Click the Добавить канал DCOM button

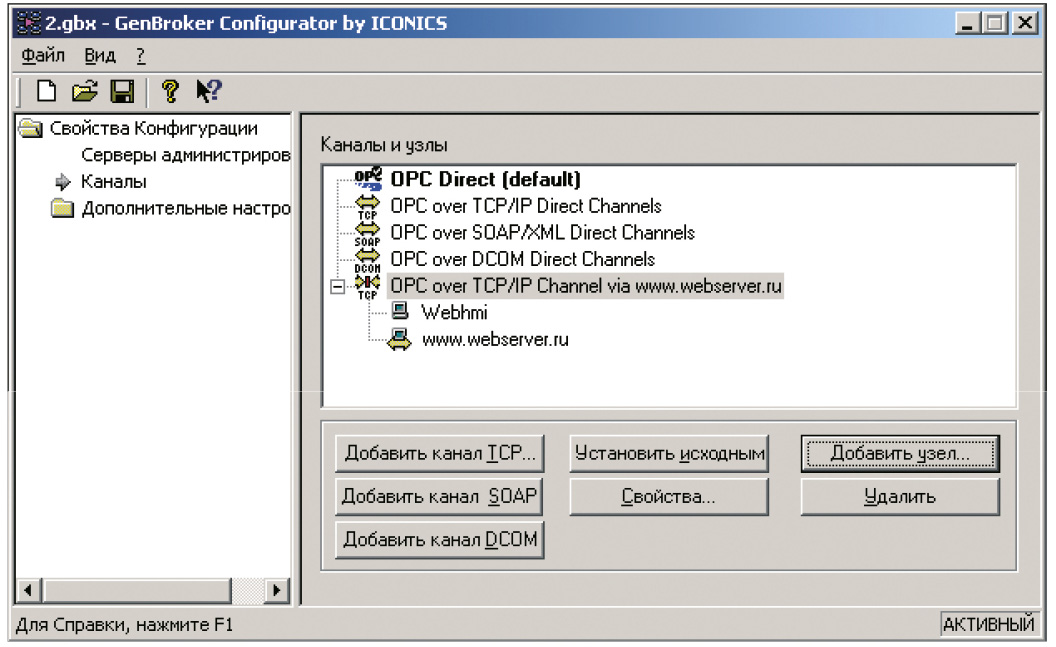(440, 540)
